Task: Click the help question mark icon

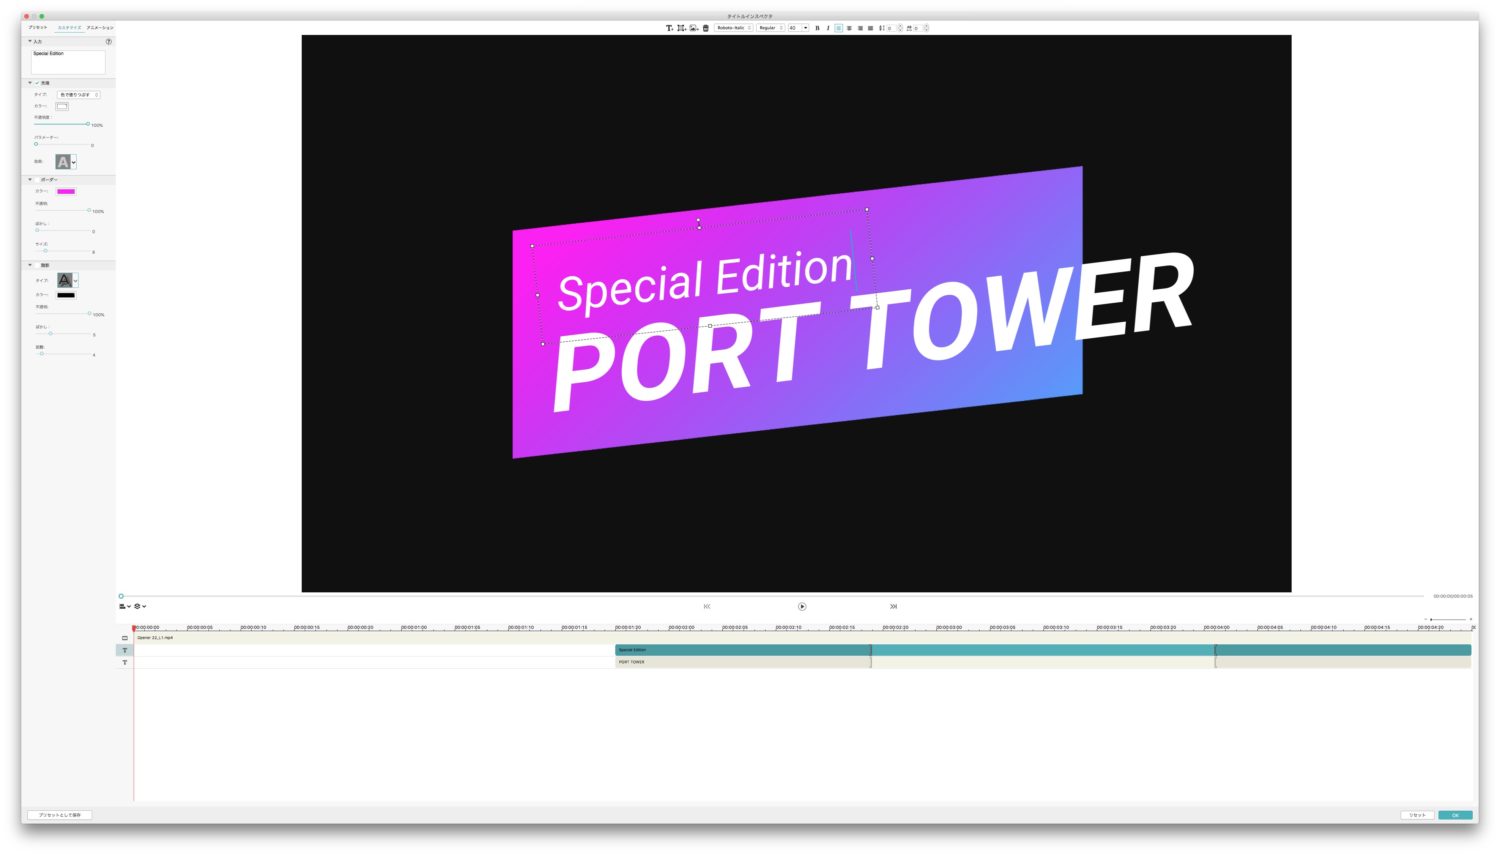Action: point(109,41)
